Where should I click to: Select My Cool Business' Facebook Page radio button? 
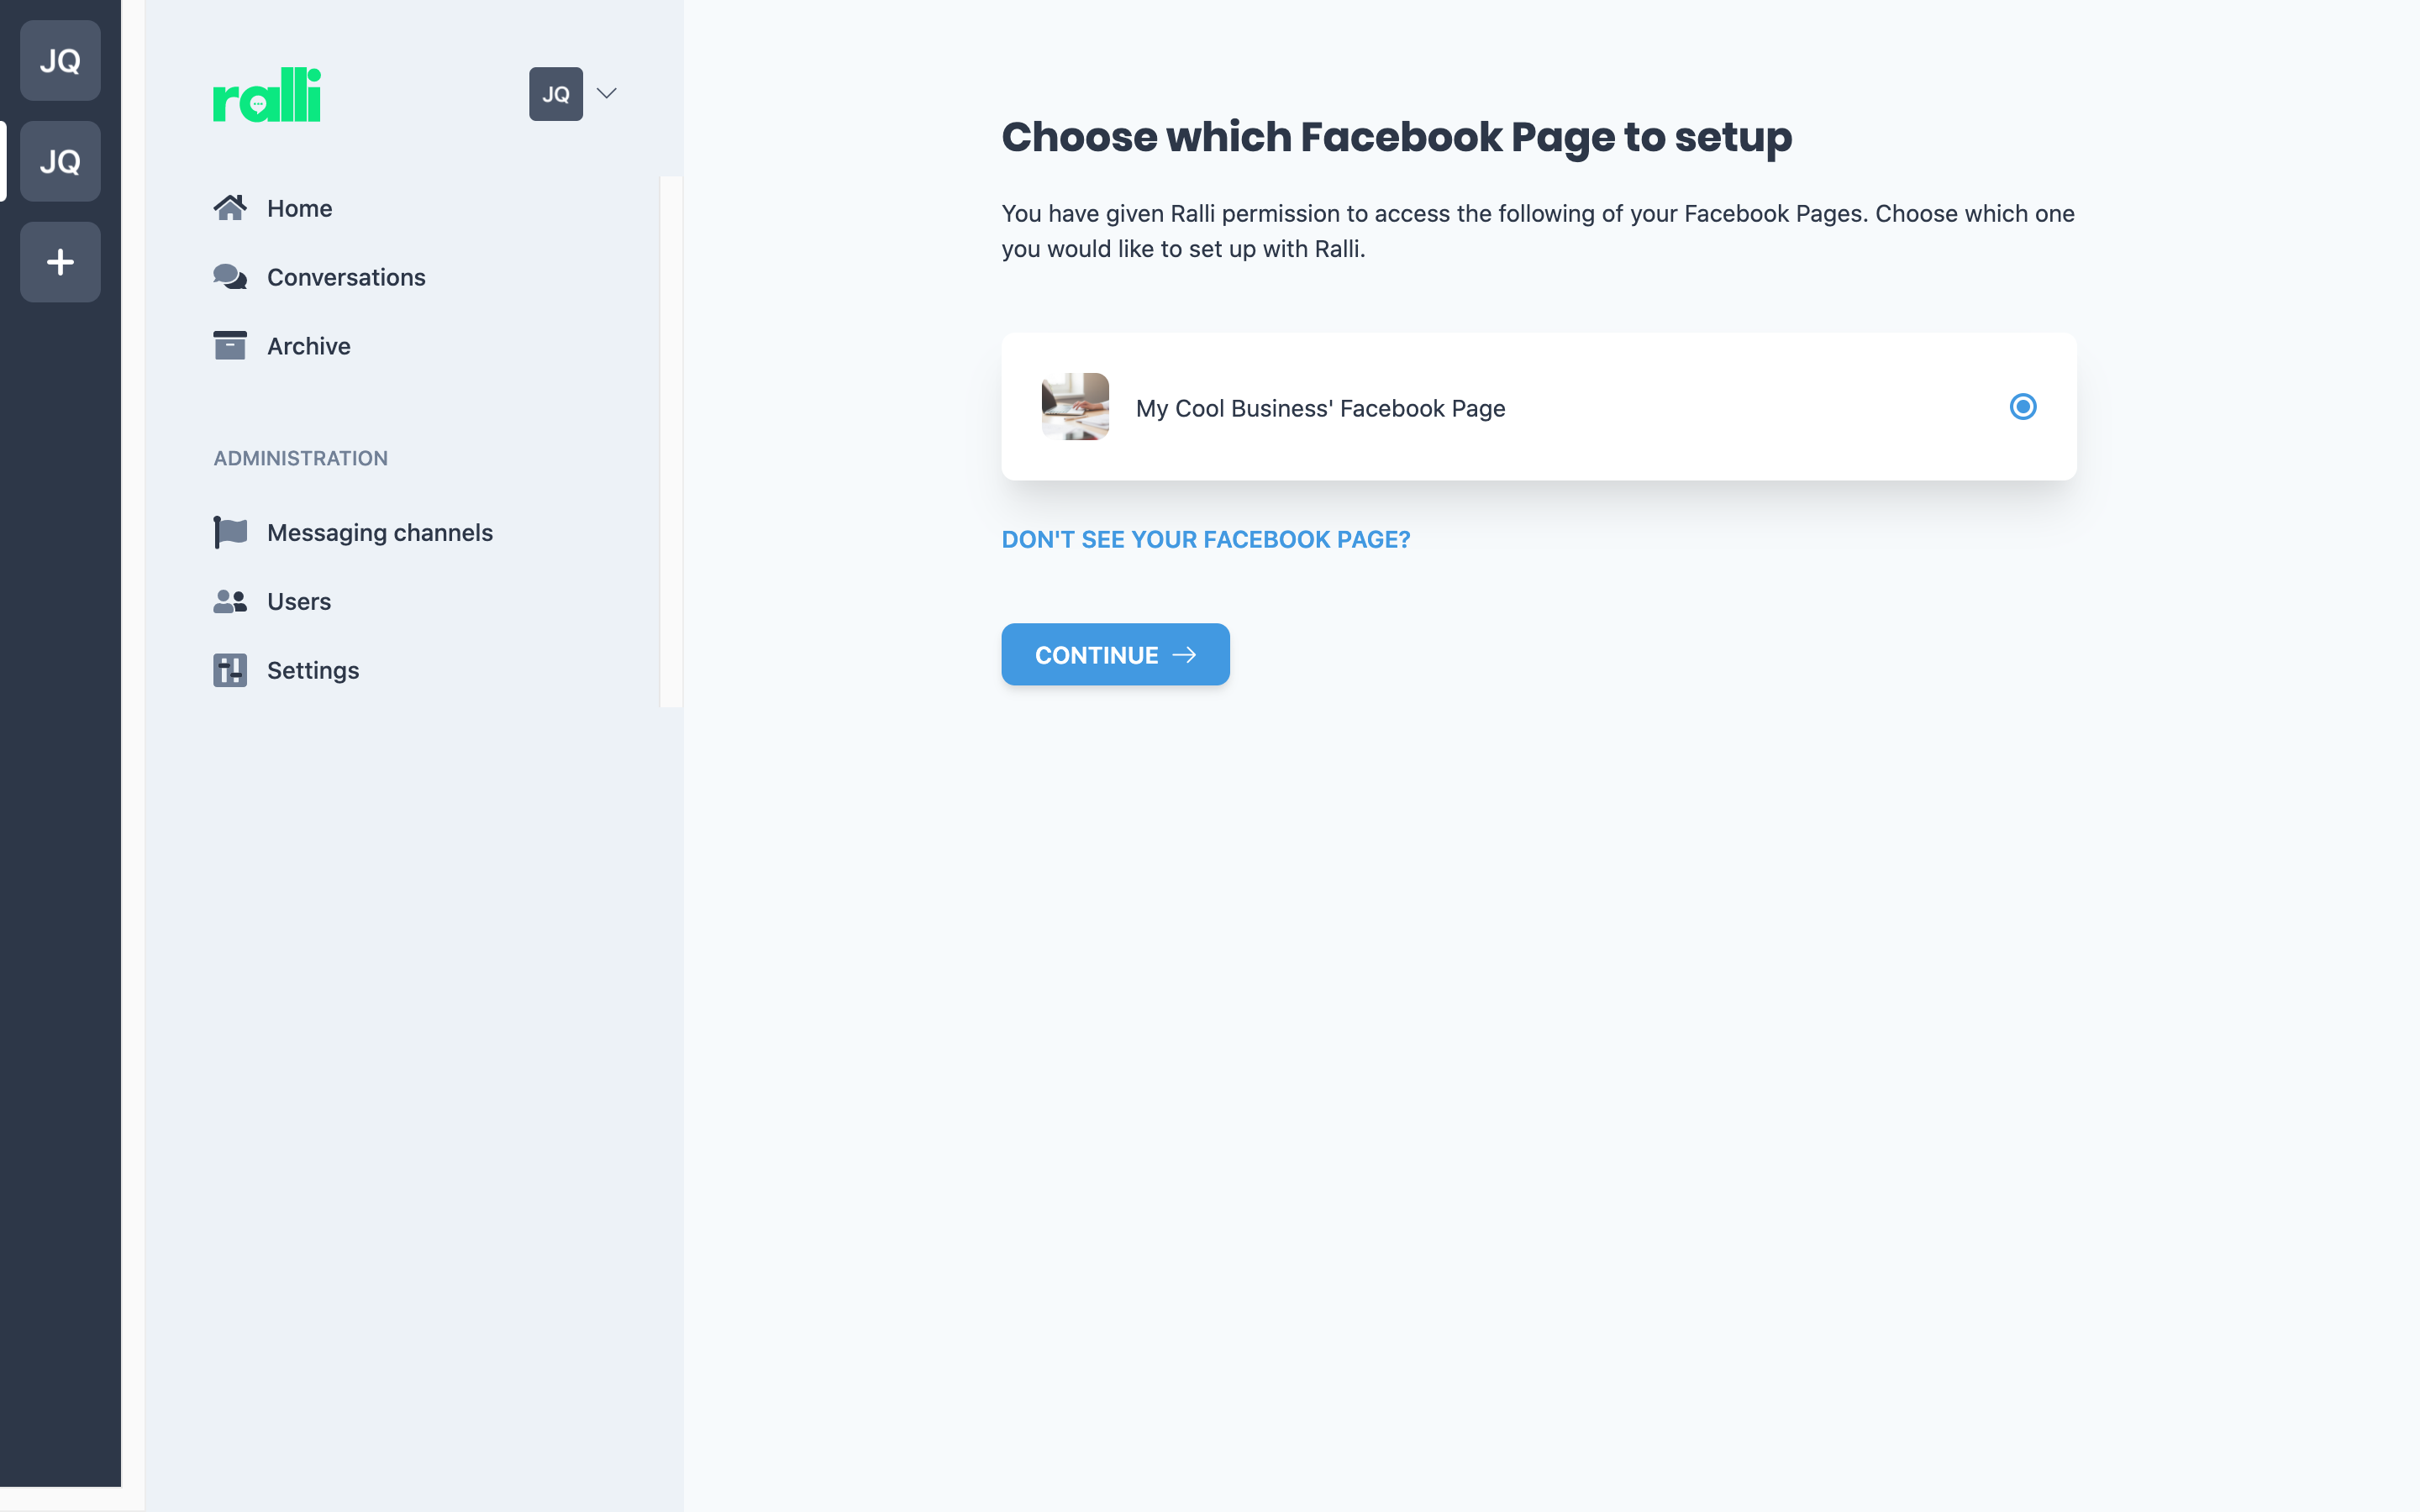(2023, 407)
